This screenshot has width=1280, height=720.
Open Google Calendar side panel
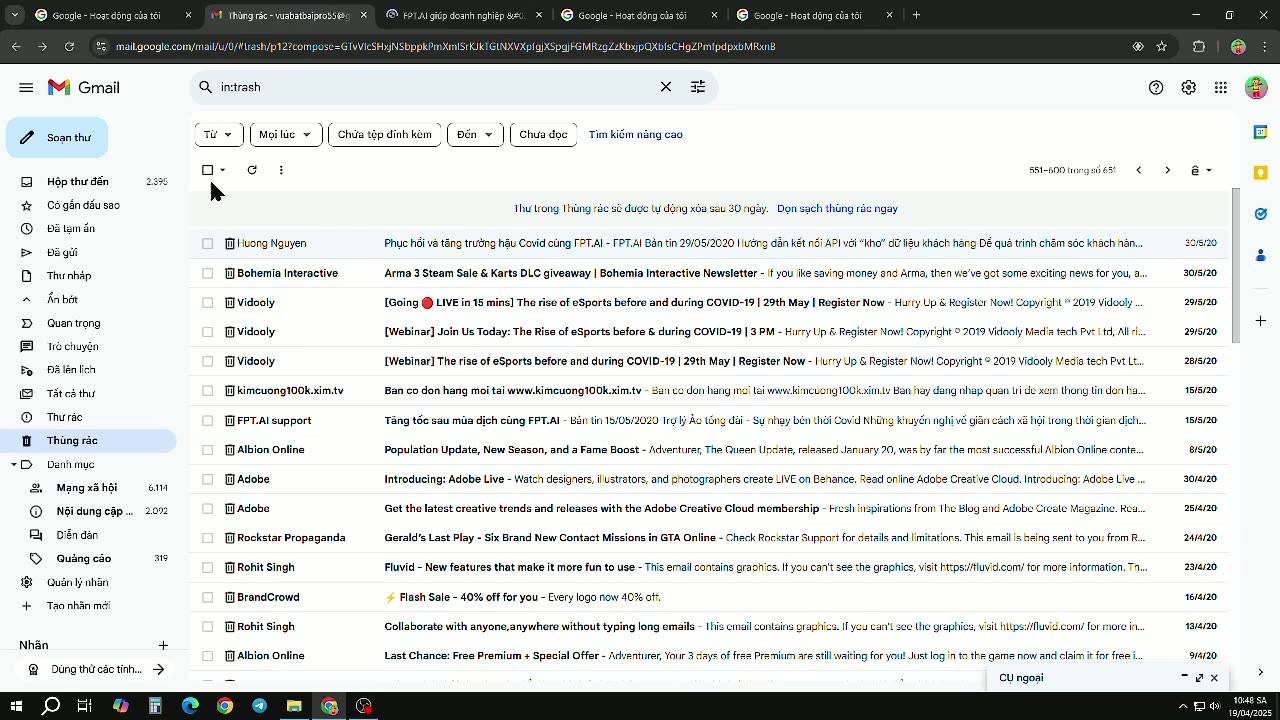click(x=1261, y=132)
